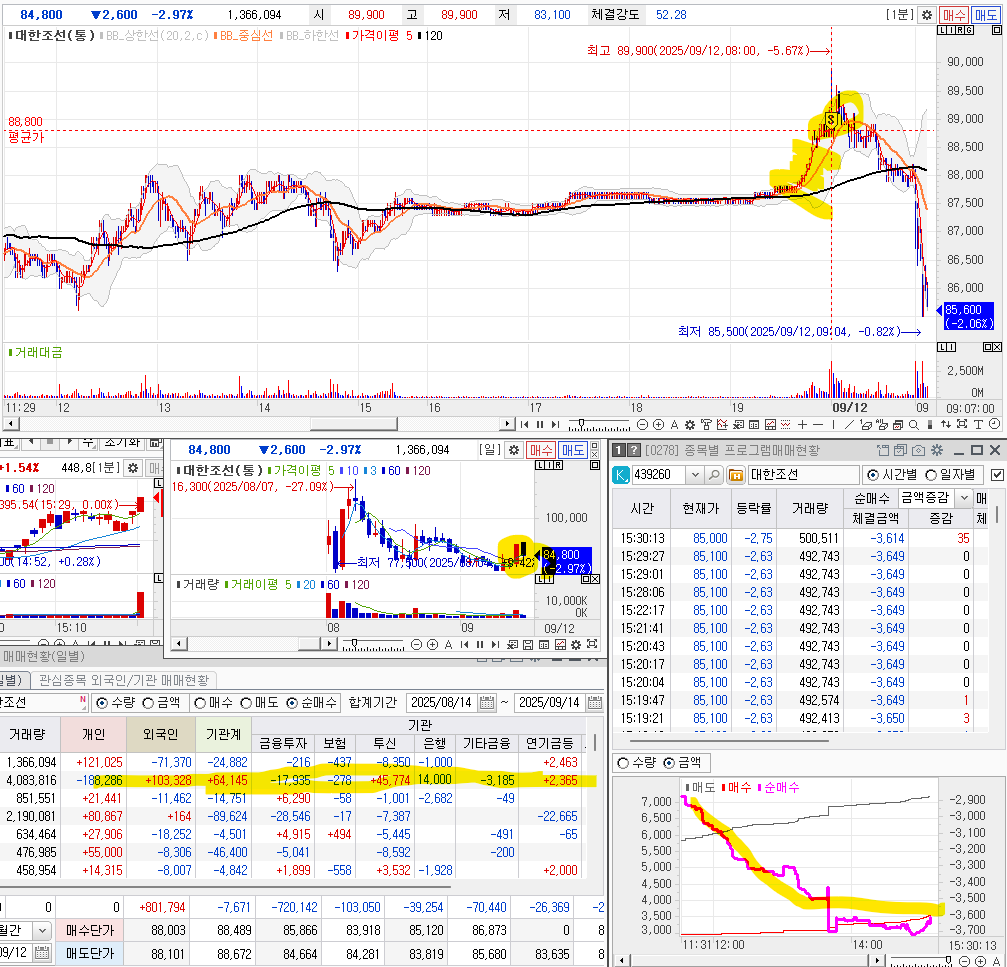
Task: Click the erase-all tool in the chart toolbar
Action: click(881, 424)
